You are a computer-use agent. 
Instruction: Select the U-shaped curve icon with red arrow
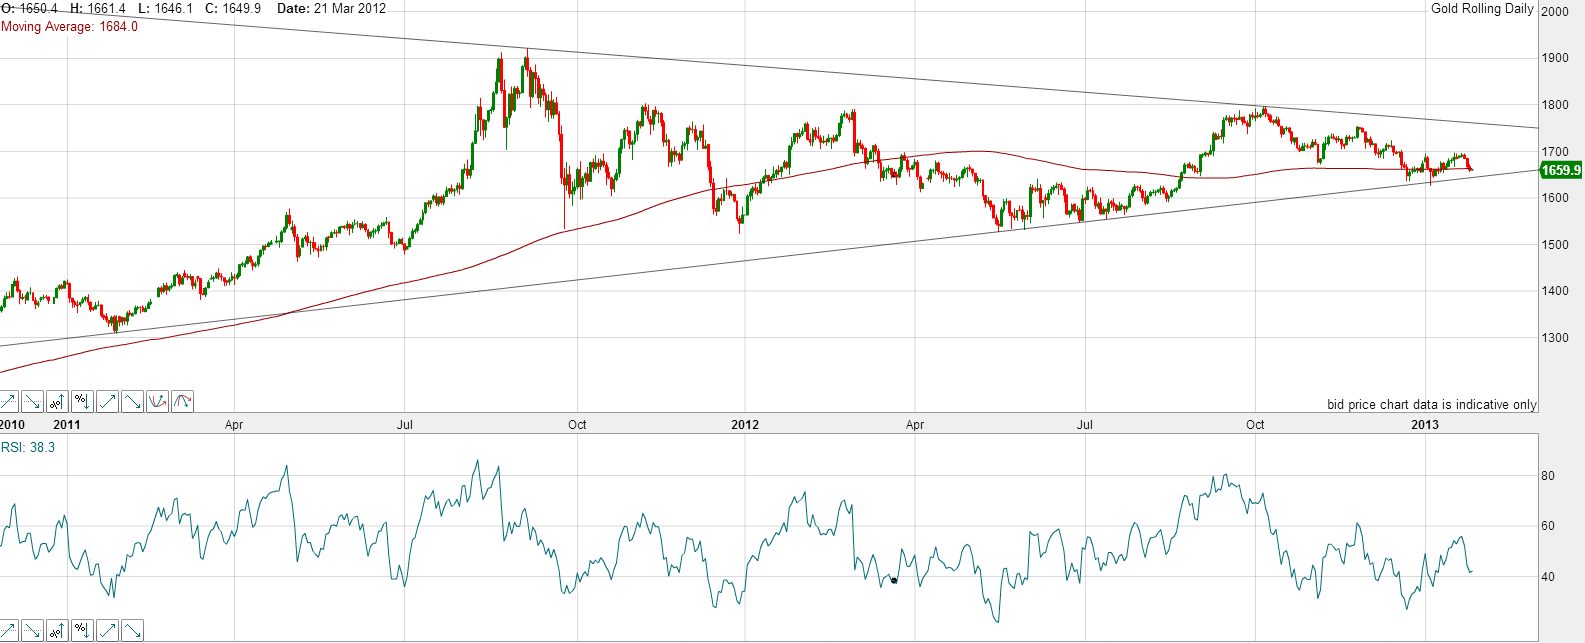(157, 402)
